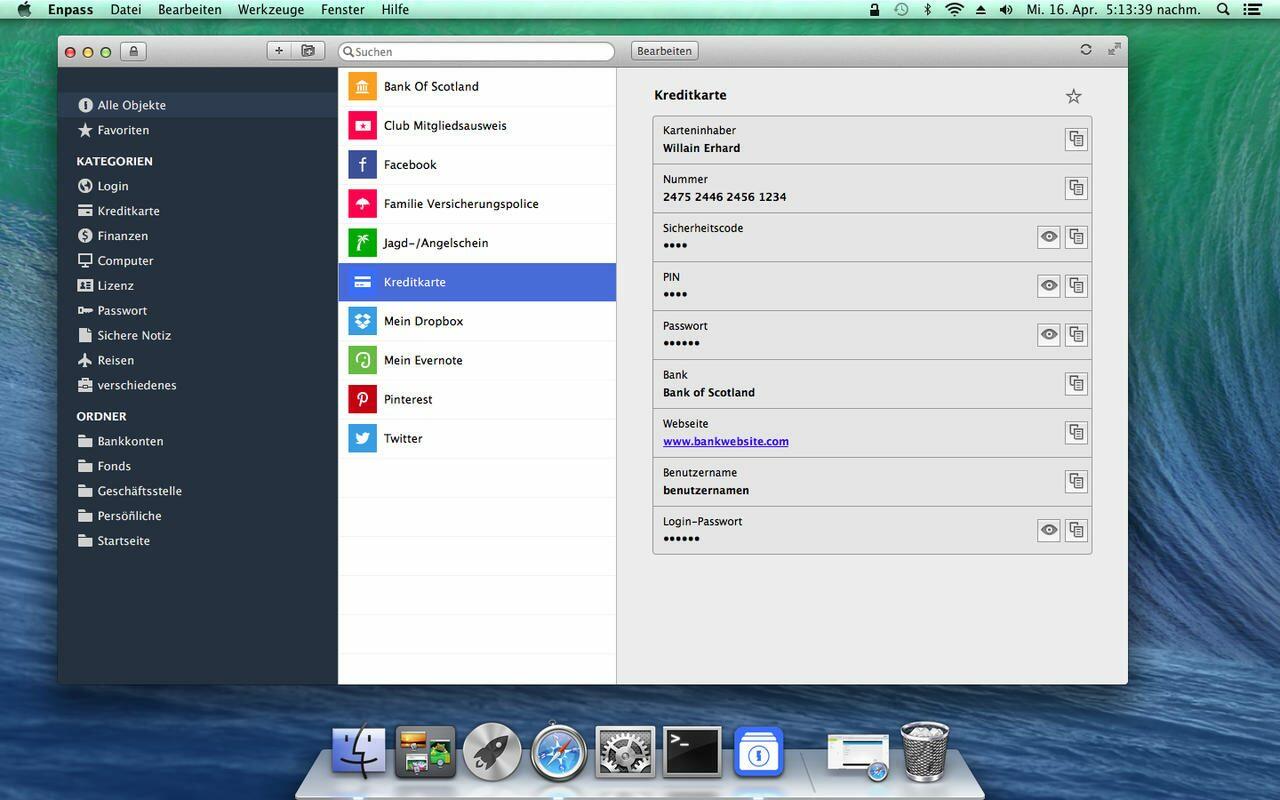Open the Finanzen category
Viewport: 1280px width, 800px height.
point(198,236)
